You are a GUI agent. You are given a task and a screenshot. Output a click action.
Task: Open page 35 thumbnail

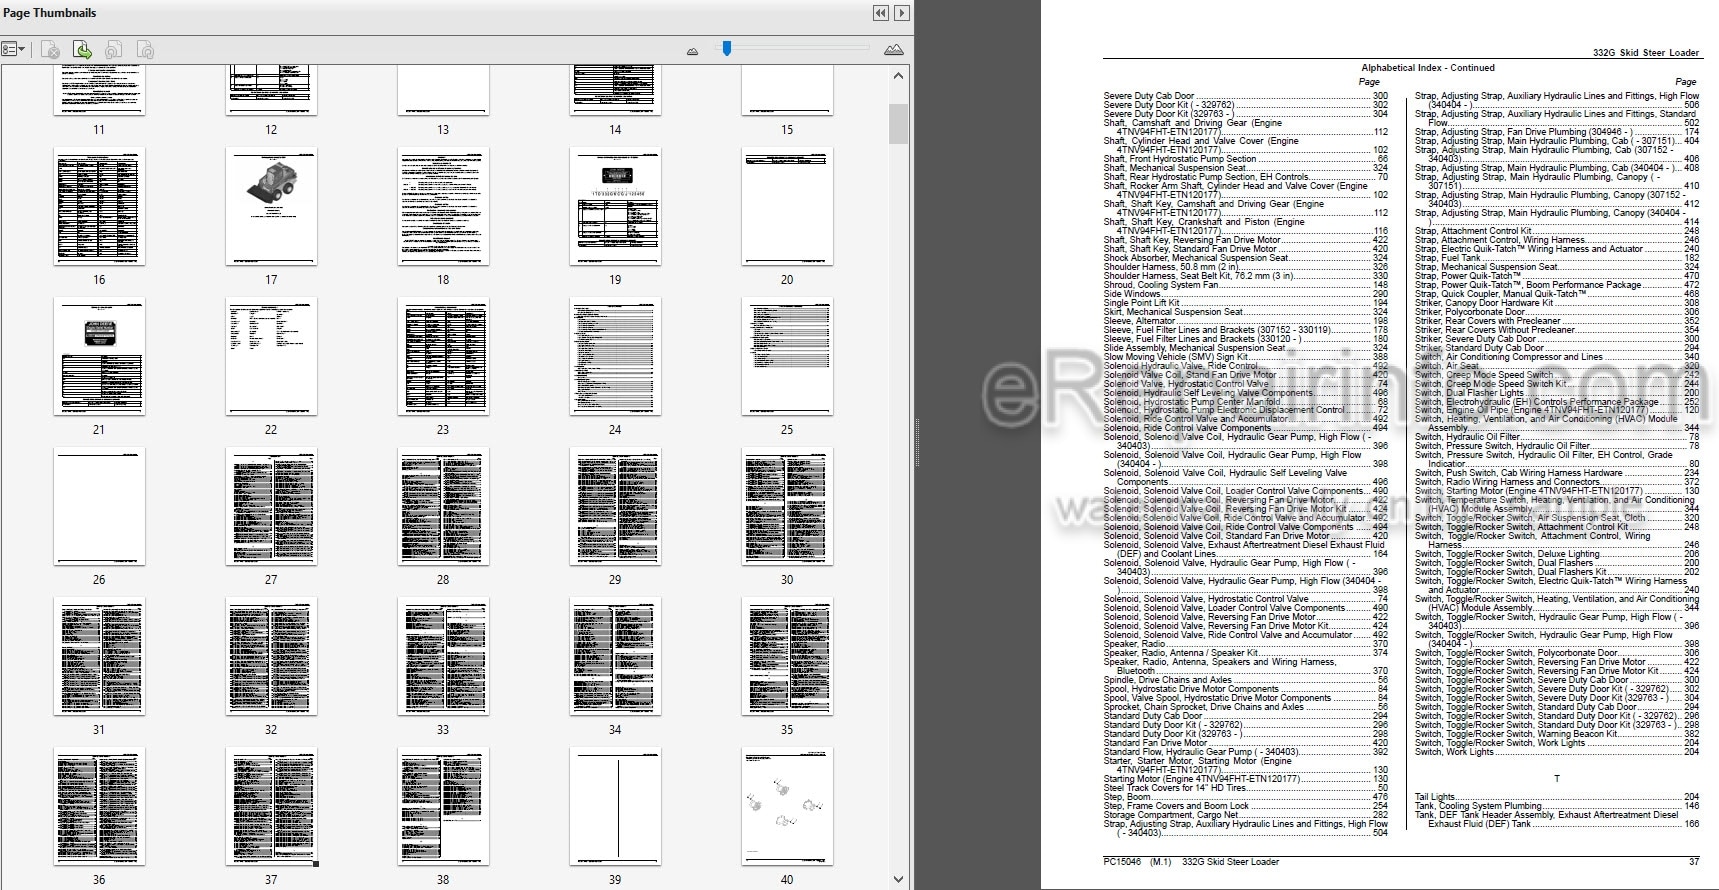coord(787,657)
